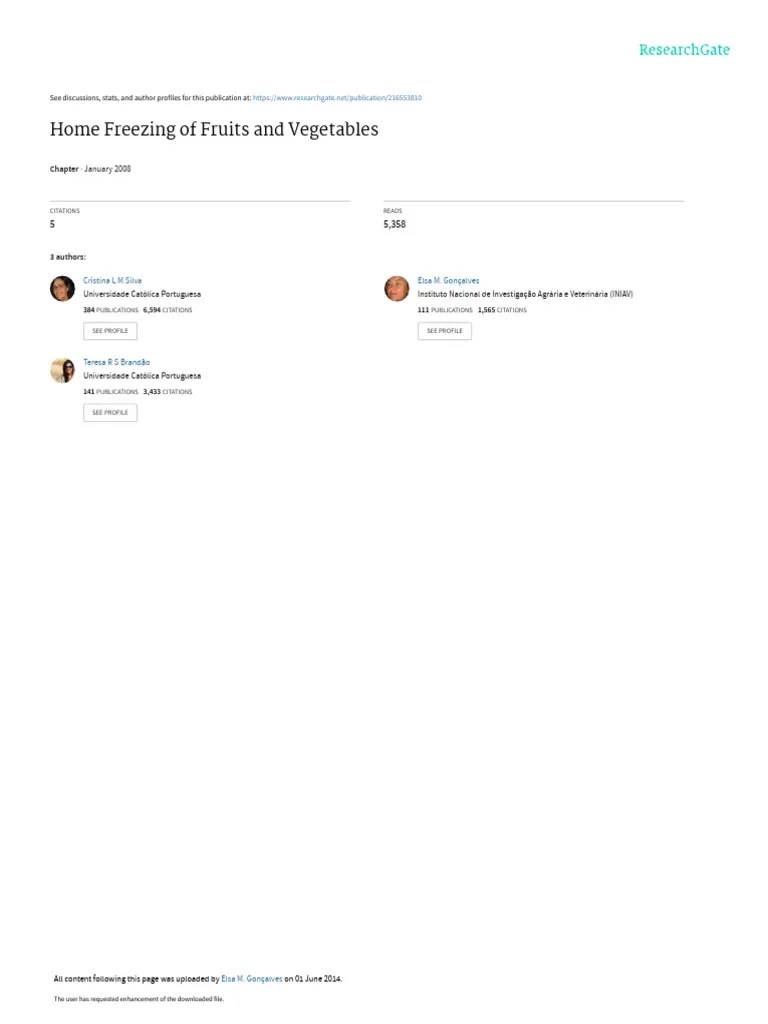Viewport: 768px width, 1024px height.
Task: Click SEE PROFILE under Teresa R S Brandão
Action: tap(110, 413)
